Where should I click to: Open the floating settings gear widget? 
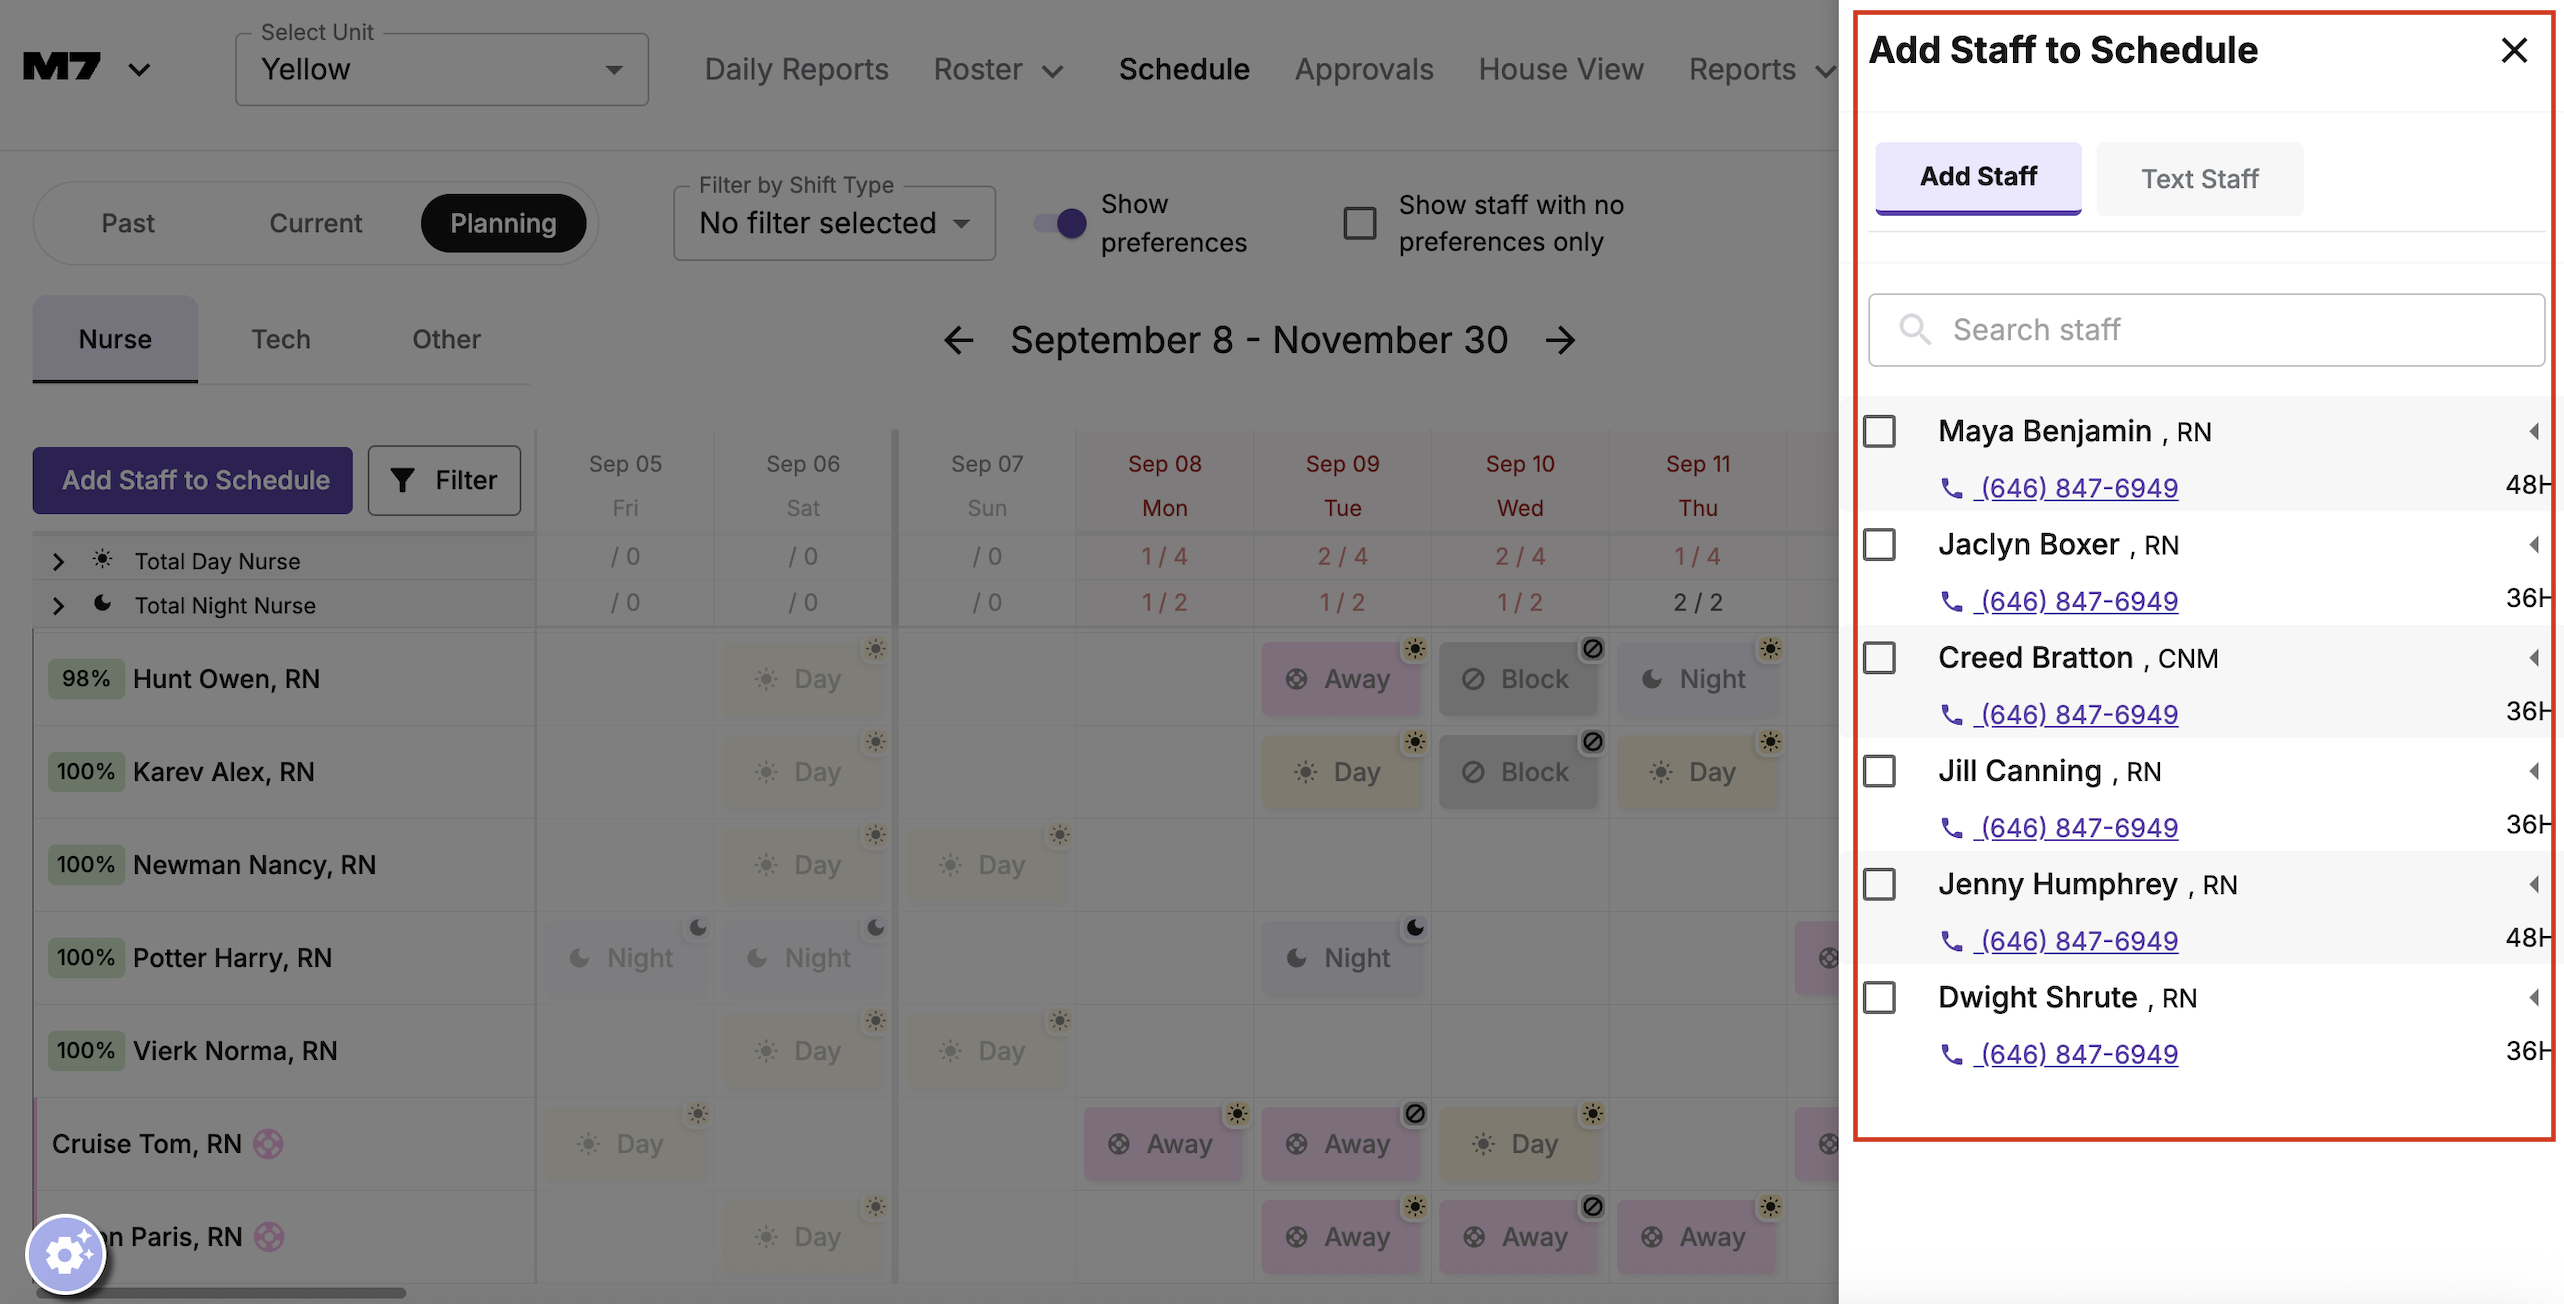pos(66,1253)
